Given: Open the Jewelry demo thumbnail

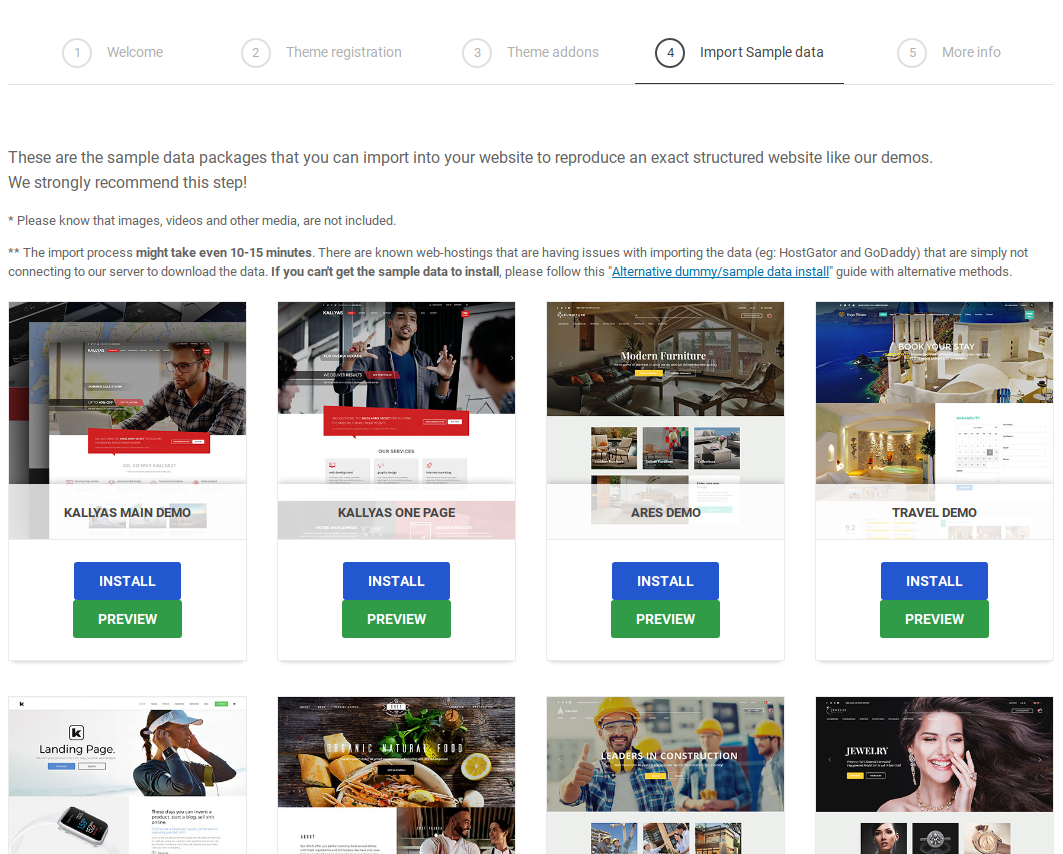Looking at the screenshot, I should pos(934,775).
